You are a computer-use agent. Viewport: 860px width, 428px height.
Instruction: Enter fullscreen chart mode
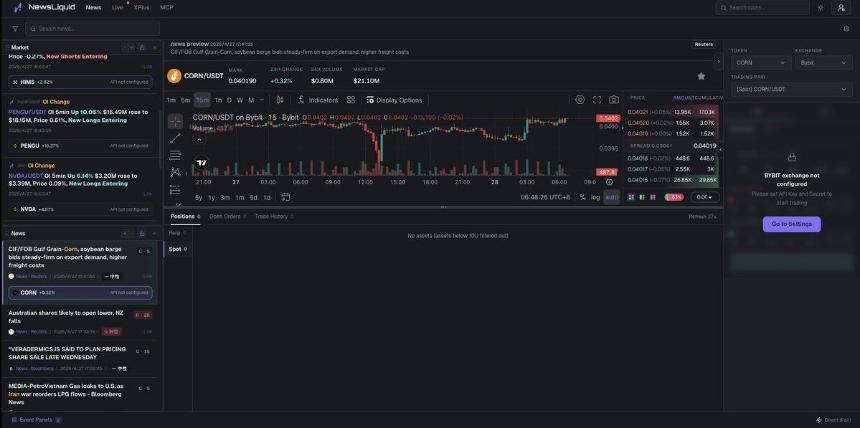(597, 100)
